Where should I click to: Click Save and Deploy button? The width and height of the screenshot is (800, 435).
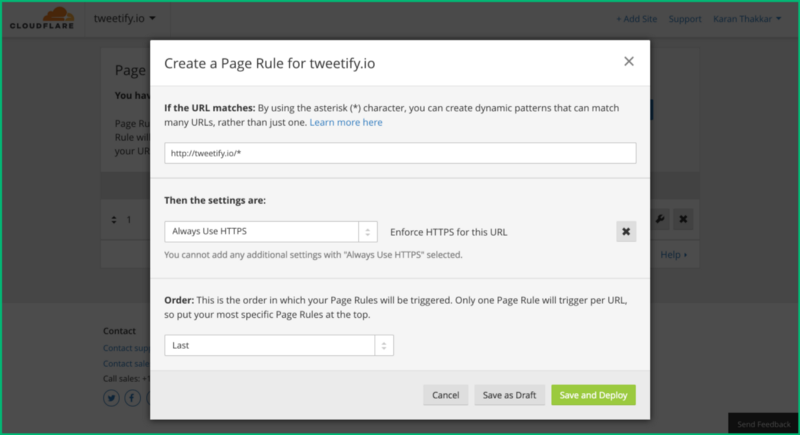tap(593, 395)
